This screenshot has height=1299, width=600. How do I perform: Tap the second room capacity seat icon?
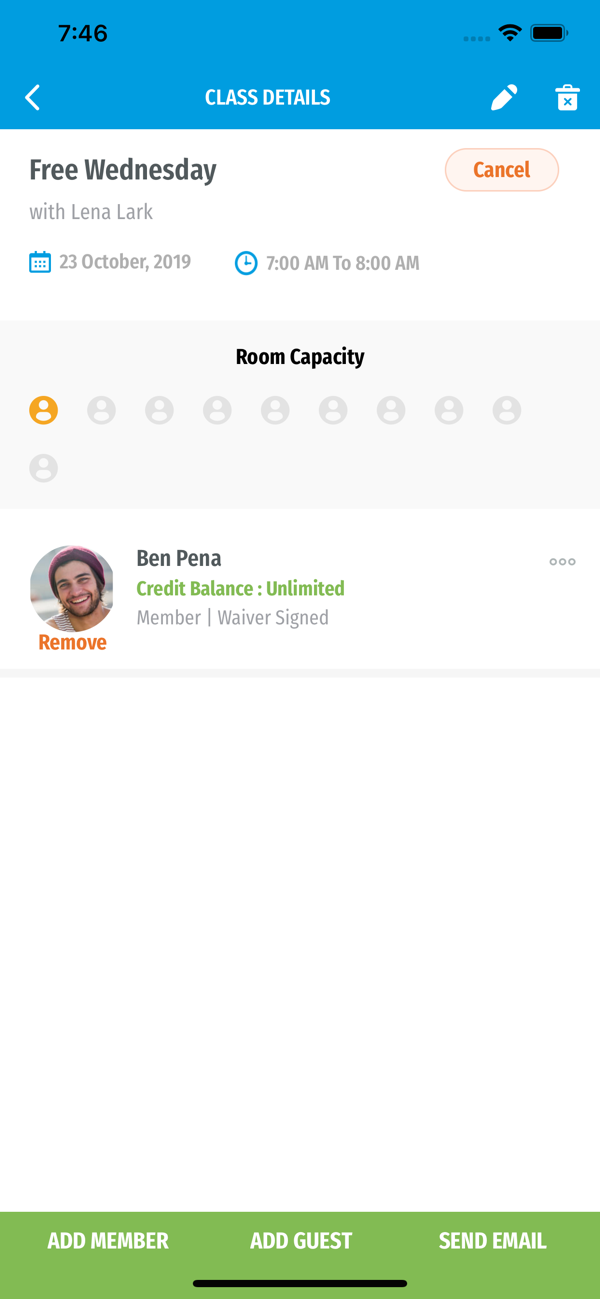[102, 410]
